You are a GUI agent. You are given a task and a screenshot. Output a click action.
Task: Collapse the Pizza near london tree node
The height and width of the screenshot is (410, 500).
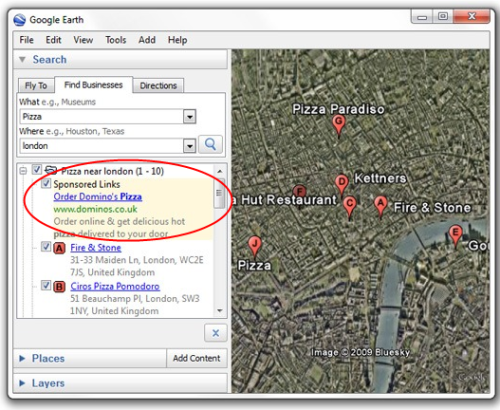[x=23, y=171]
